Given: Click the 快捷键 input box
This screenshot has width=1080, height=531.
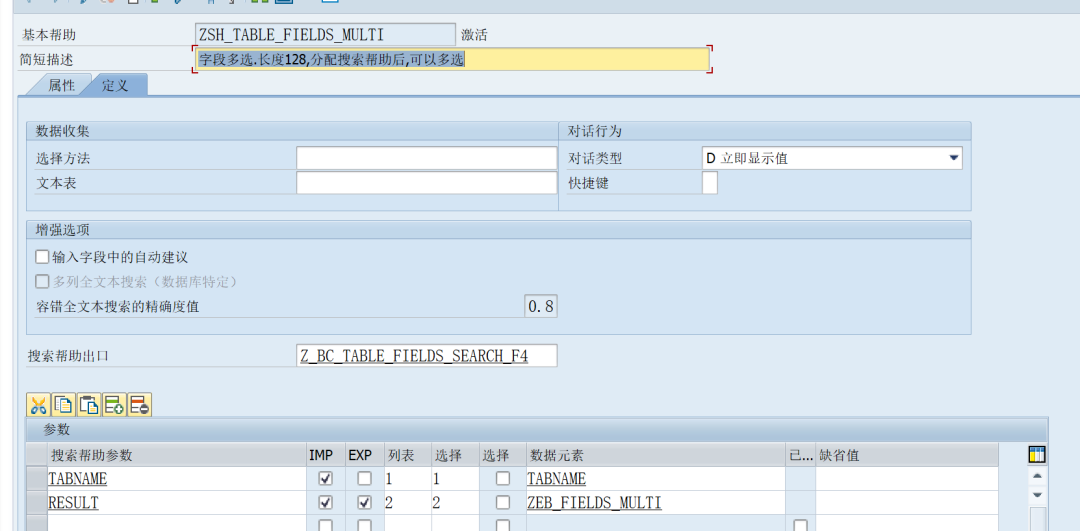Looking at the screenshot, I should point(709,183).
